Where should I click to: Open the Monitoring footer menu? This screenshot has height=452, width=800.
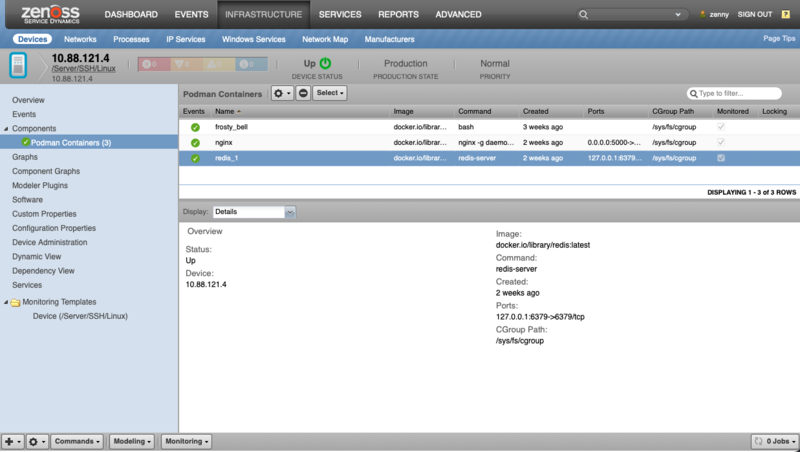(186, 442)
